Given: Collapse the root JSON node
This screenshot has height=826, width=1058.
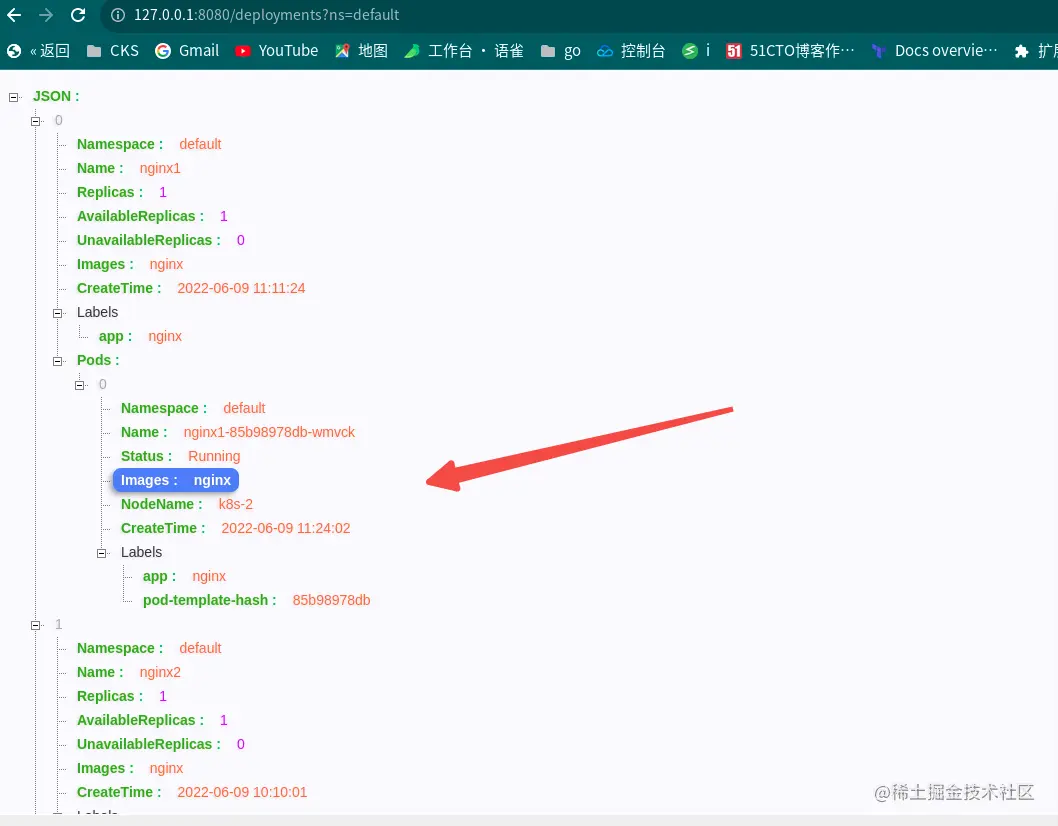Looking at the screenshot, I should 13,97.
